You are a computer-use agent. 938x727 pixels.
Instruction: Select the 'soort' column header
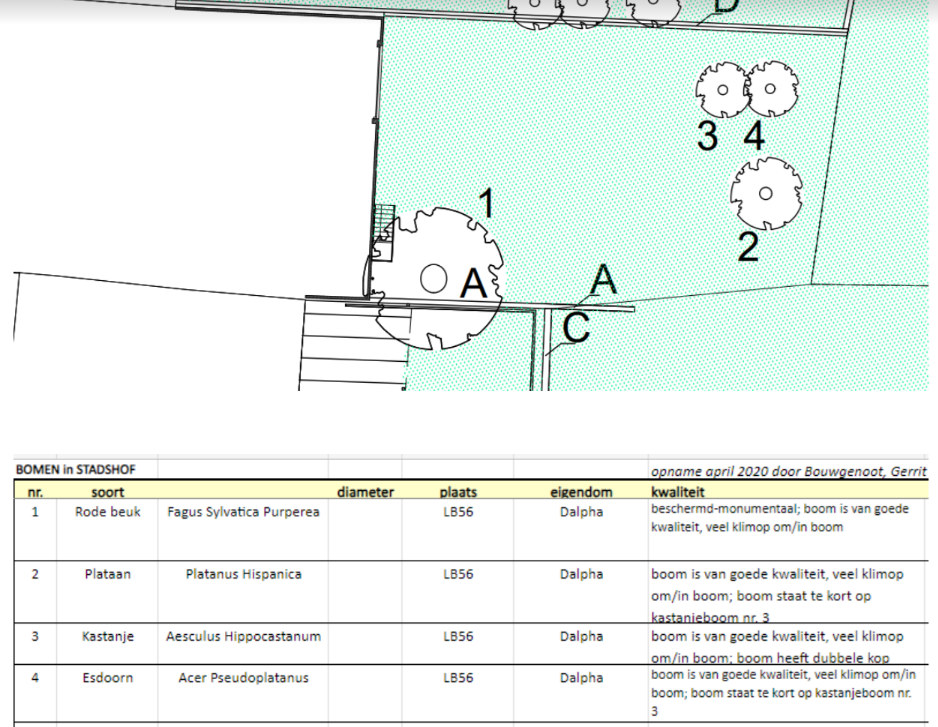(x=107, y=491)
